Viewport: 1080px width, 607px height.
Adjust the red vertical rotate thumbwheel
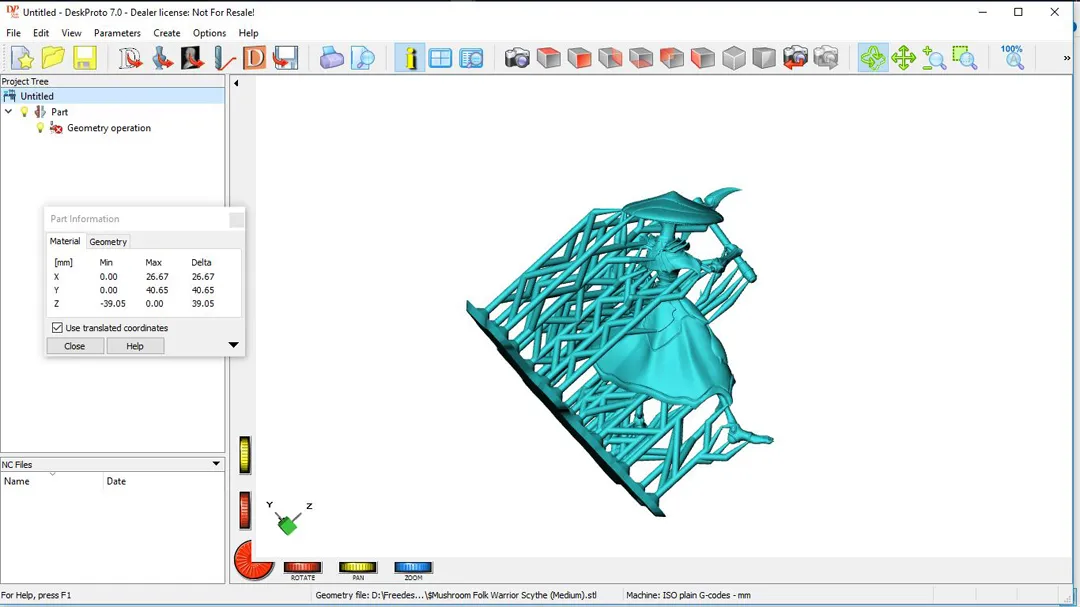[245, 511]
